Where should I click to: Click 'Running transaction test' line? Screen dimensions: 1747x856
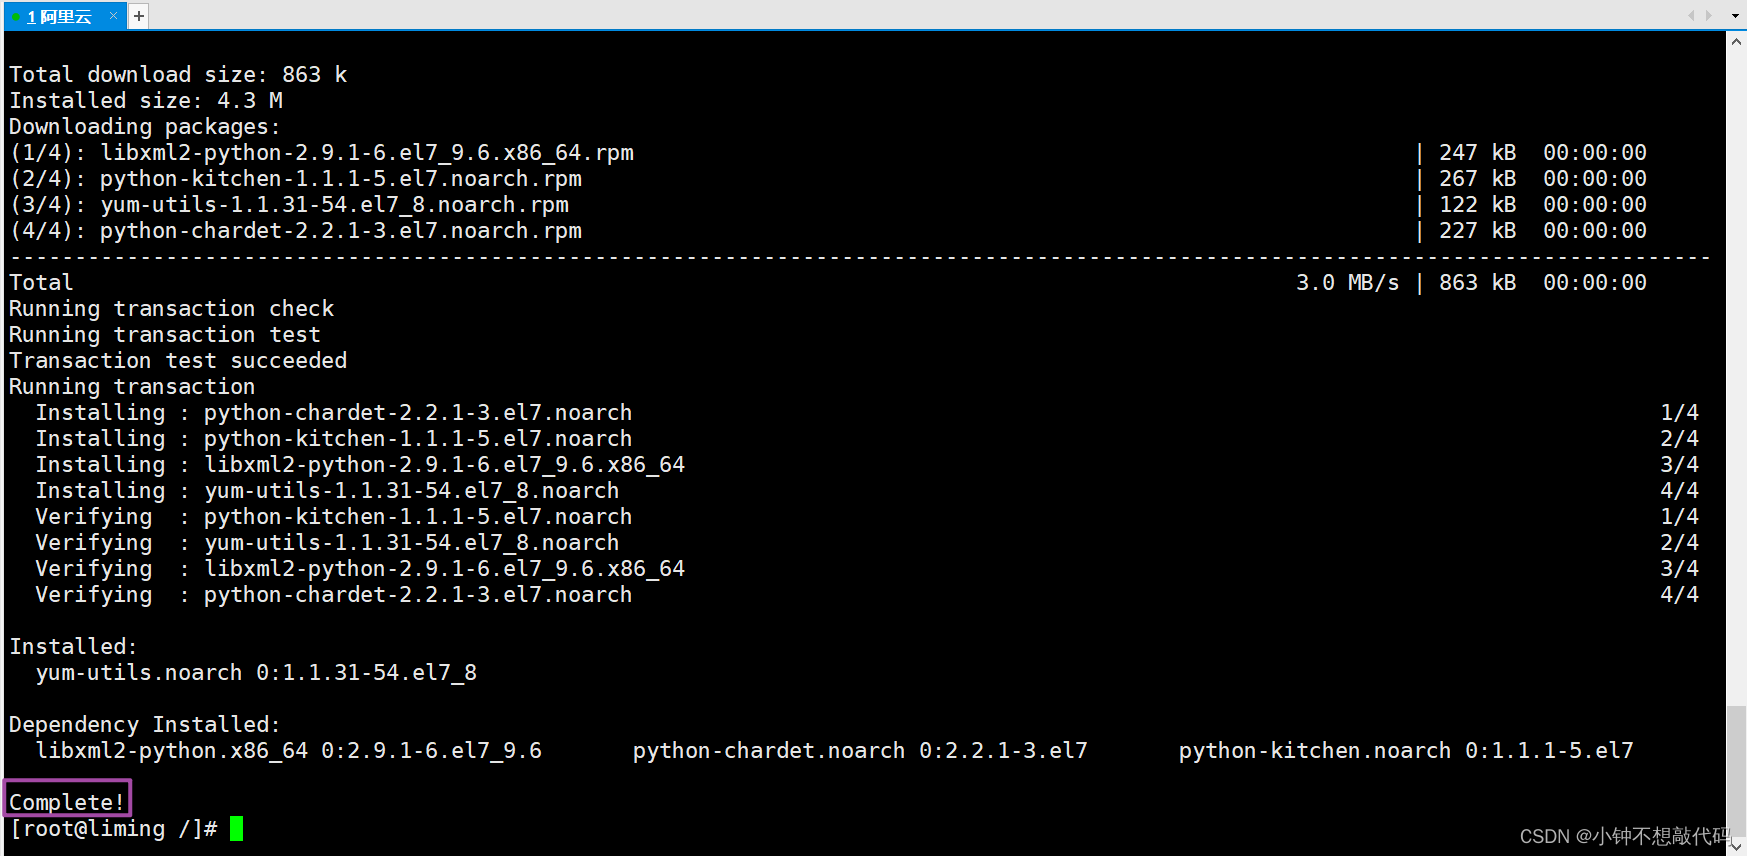[x=165, y=335]
